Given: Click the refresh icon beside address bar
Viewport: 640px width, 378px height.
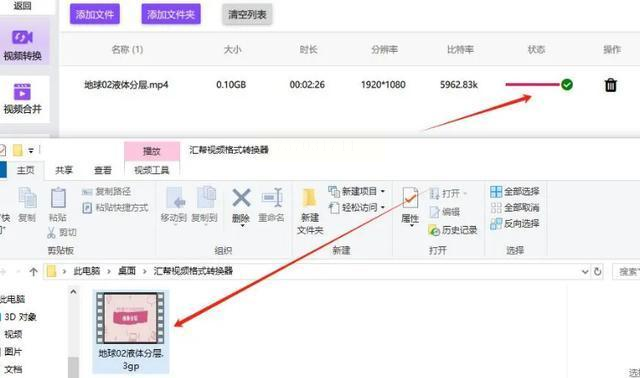Looking at the screenshot, I should (598, 271).
